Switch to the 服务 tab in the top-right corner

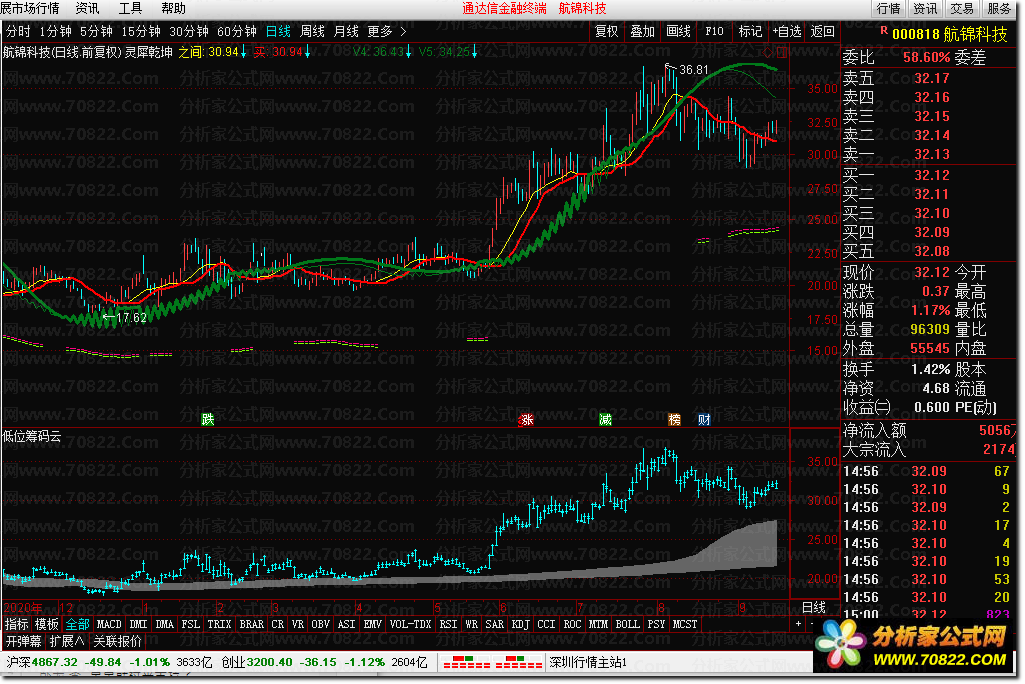pyautogui.click(x=998, y=9)
